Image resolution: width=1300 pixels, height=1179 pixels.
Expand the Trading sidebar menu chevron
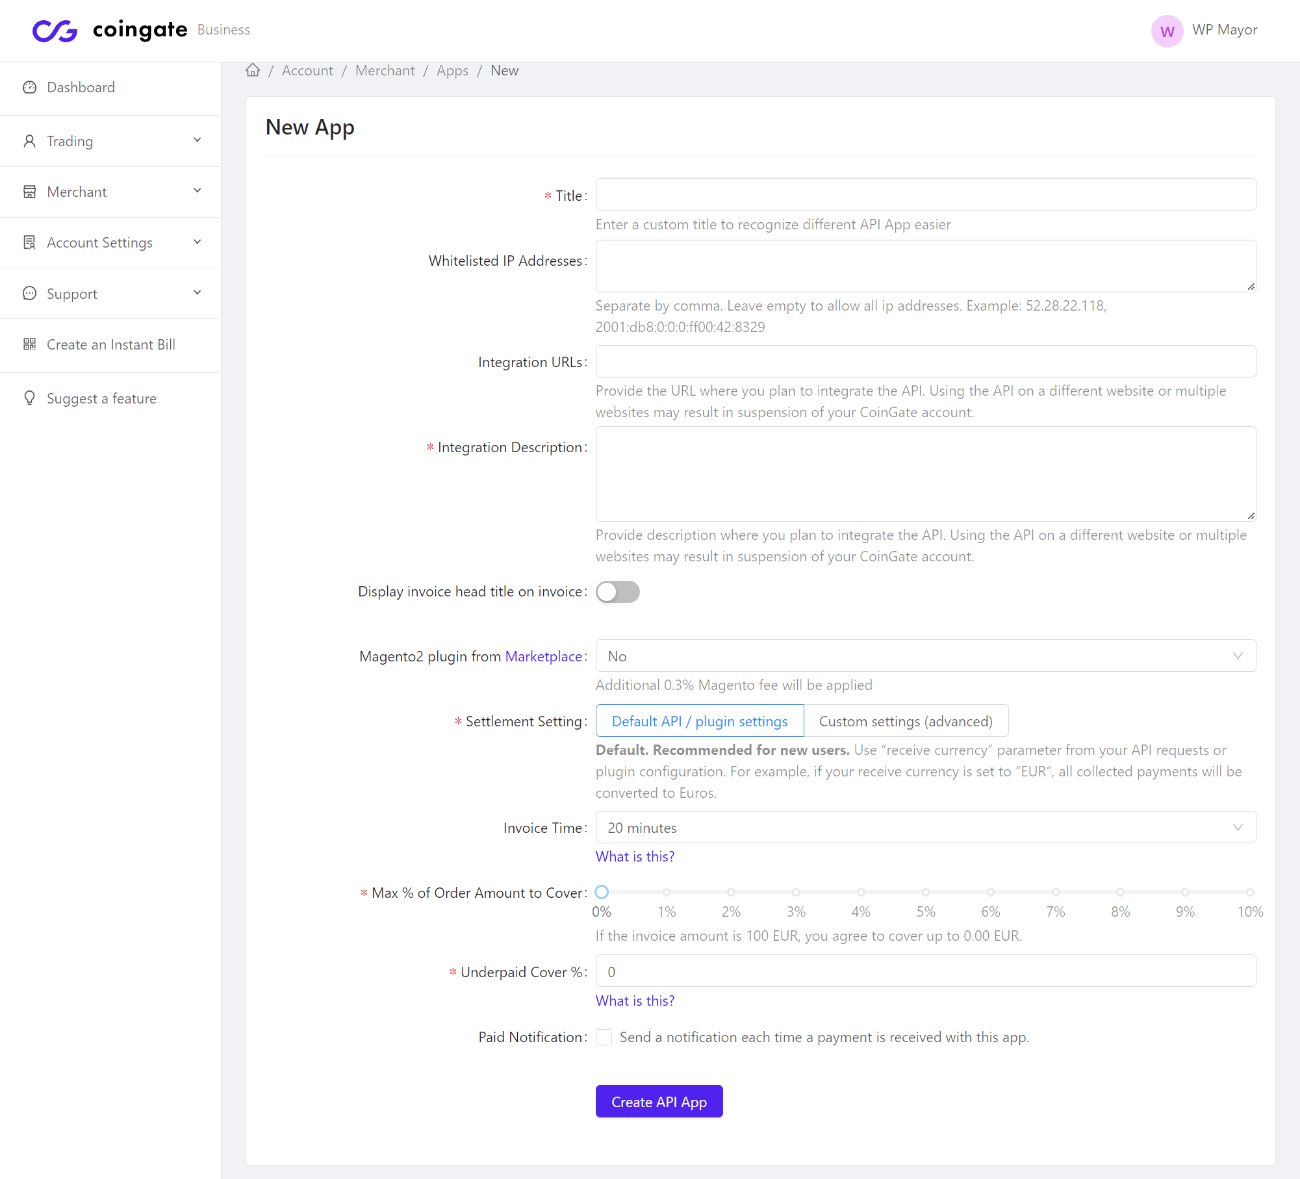point(197,140)
